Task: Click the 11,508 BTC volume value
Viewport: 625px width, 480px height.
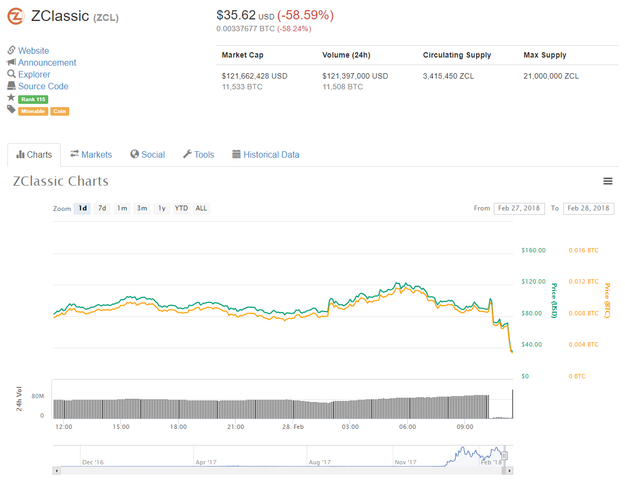Action: (x=342, y=87)
